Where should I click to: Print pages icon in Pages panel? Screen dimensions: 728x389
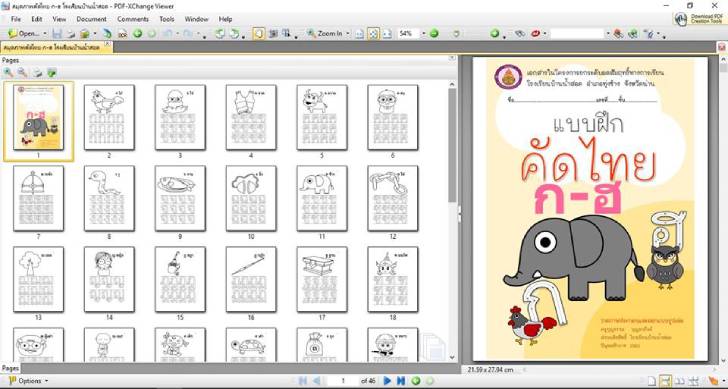pyautogui.click(x=37, y=72)
